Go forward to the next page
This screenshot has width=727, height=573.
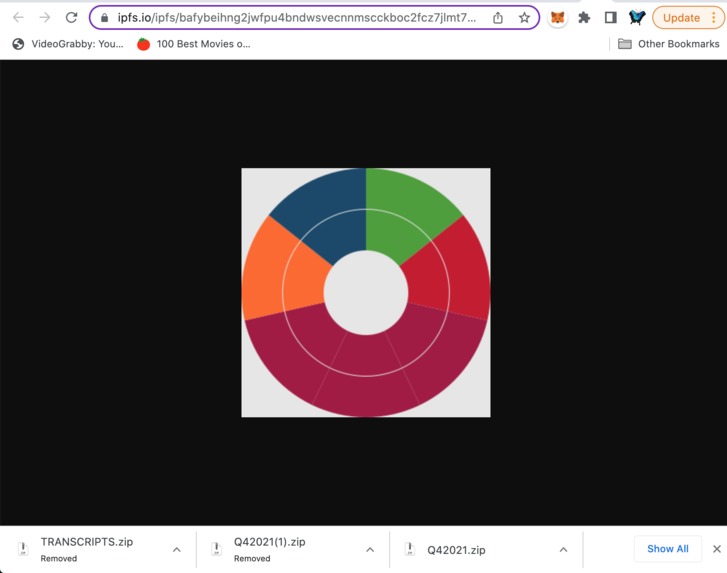(45, 18)
